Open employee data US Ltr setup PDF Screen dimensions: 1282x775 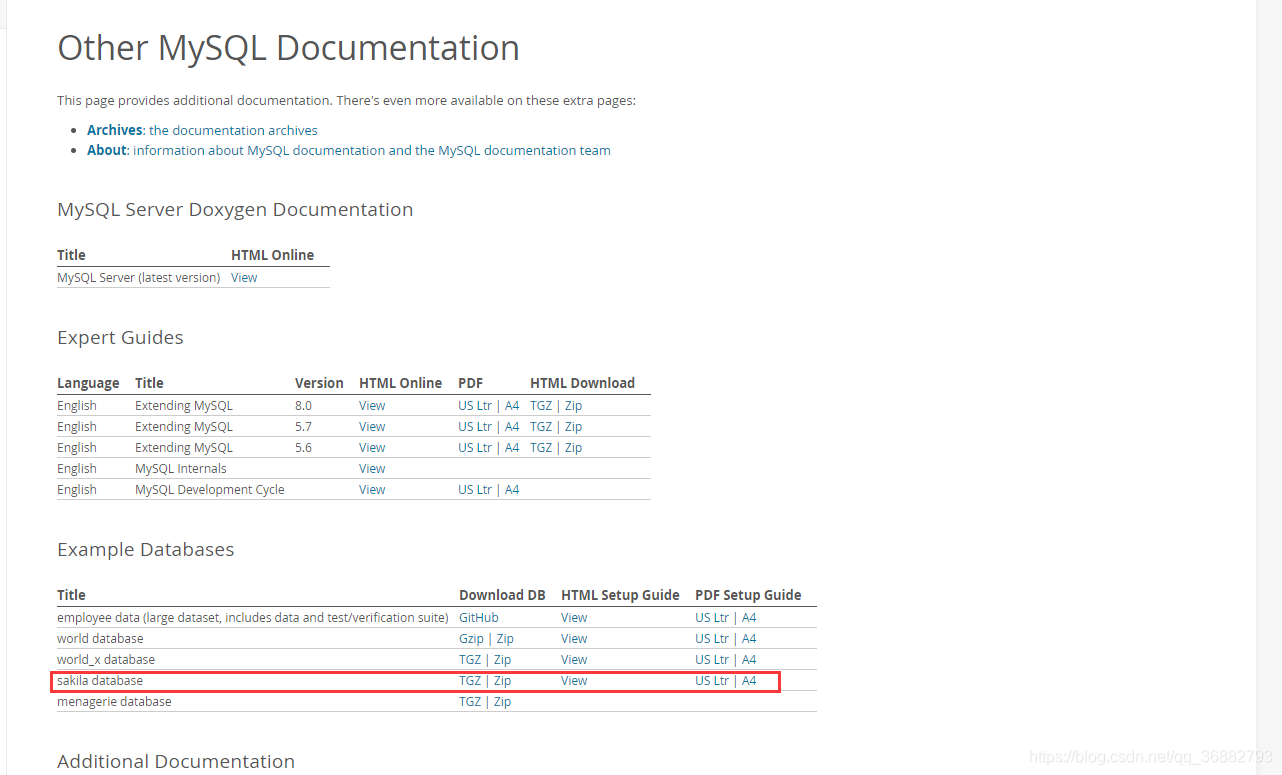712,618
